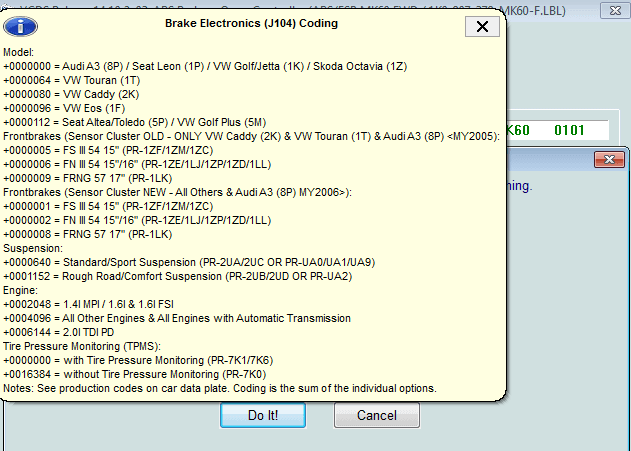Screen dimensions: 631x451
Task: Select the 'Frontbrakes (Sensor Cluster OLD' heading
Action: (x=252, y=136)
